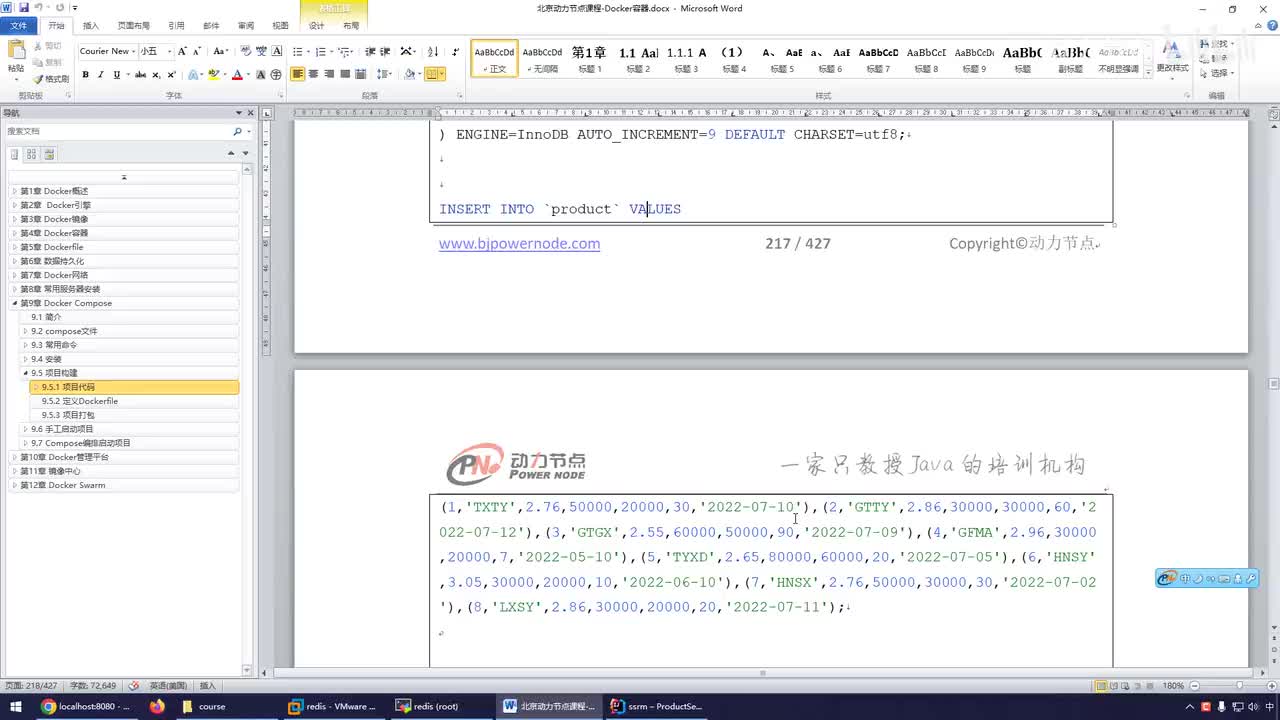Image resolution: width=1280 pixels, height=720 pixels.
Task: Click the character border icon
Action: pos(276,51)
